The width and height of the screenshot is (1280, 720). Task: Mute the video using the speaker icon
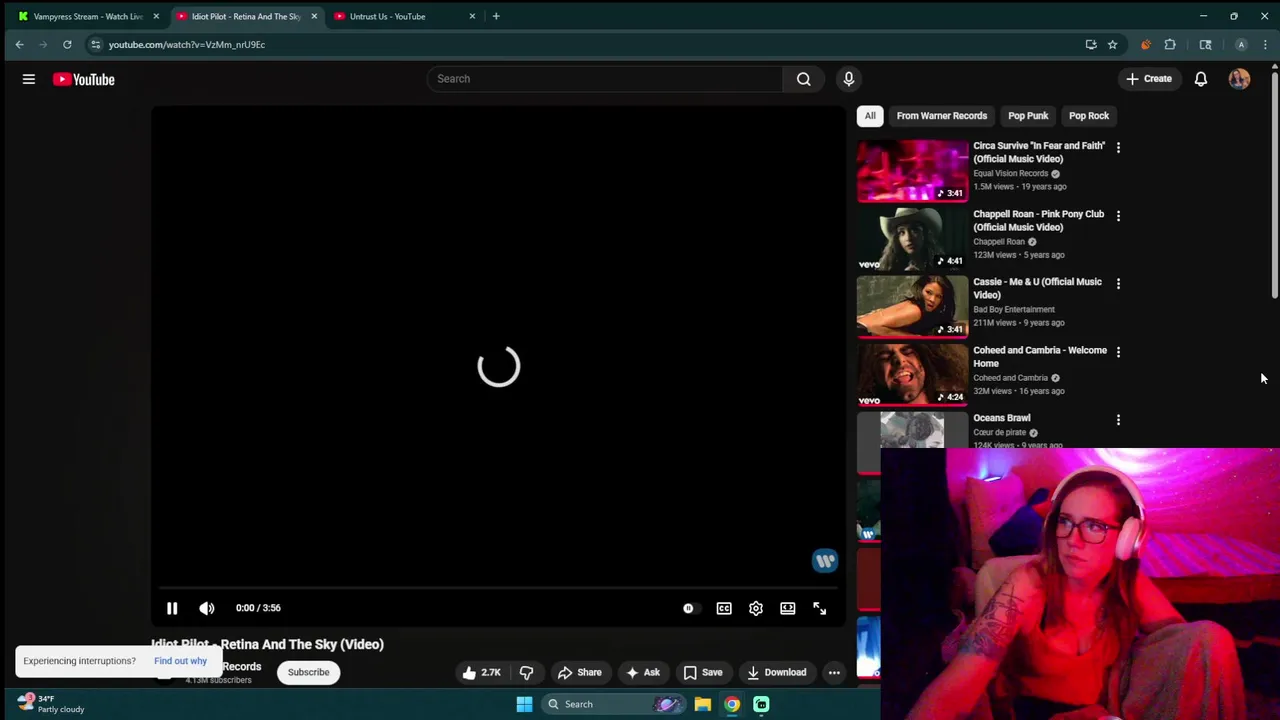tap(207, 608)
